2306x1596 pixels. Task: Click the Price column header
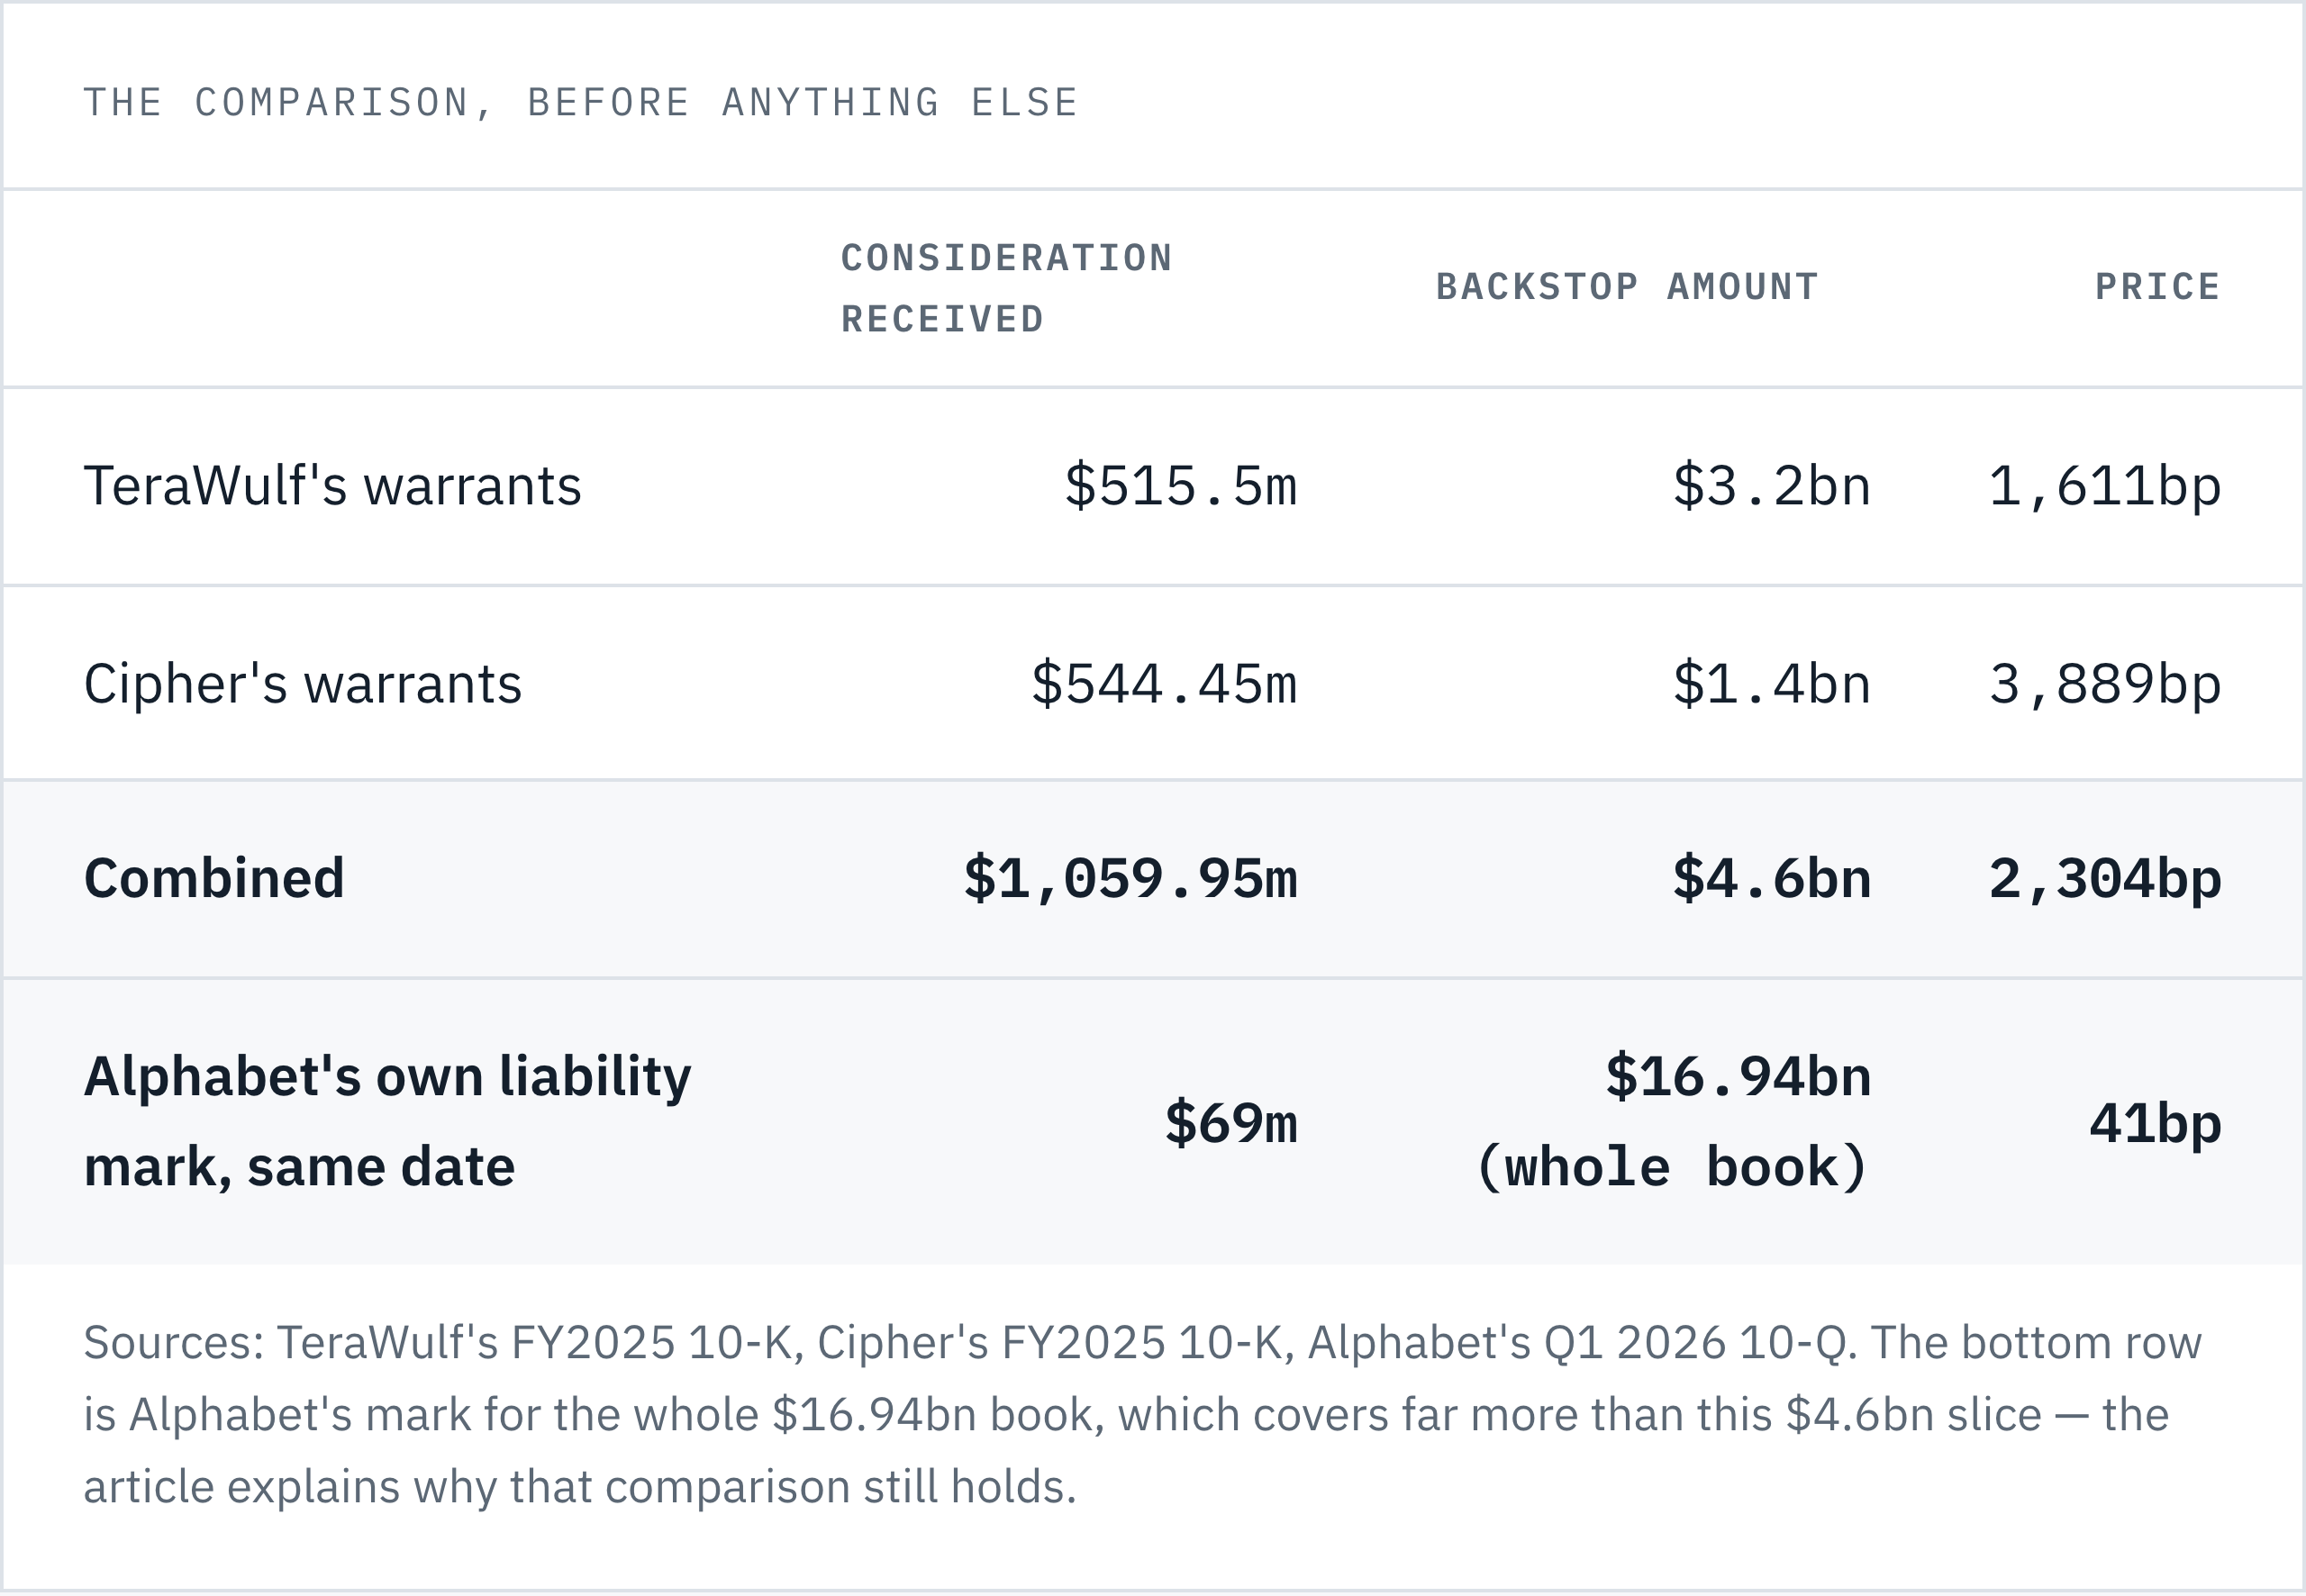[x=2157, y=288]
